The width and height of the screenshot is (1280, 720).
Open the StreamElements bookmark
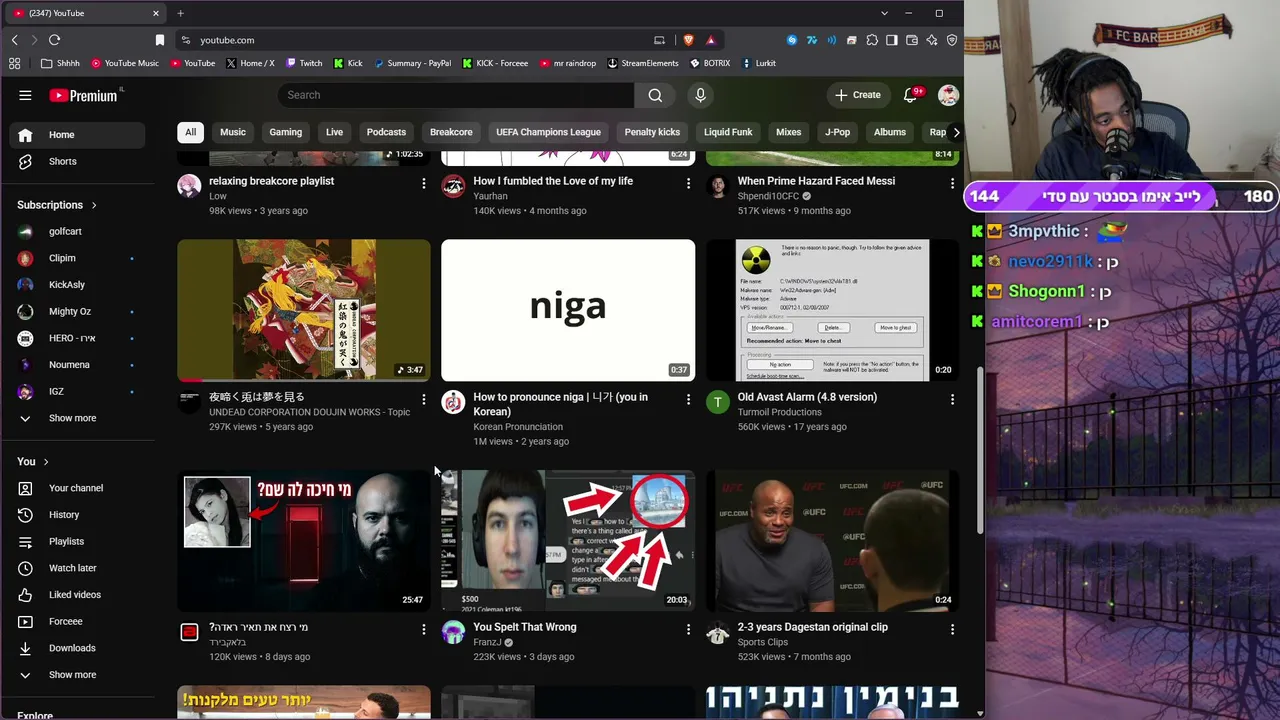pos(642,63)
